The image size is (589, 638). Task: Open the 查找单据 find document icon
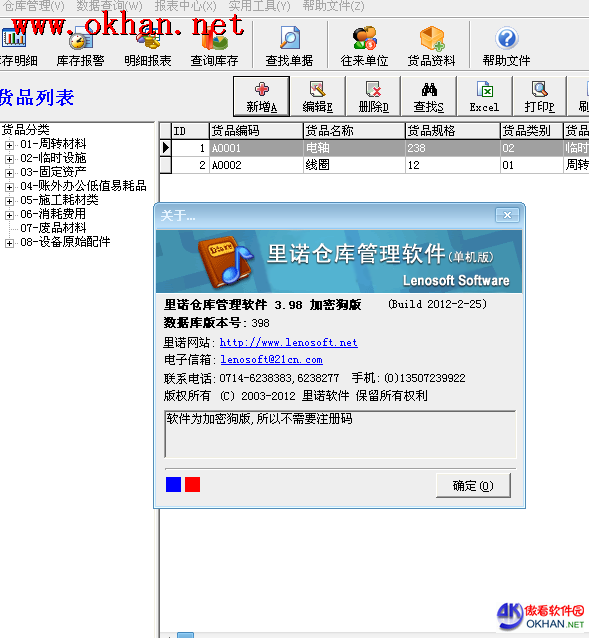[289, 48]
